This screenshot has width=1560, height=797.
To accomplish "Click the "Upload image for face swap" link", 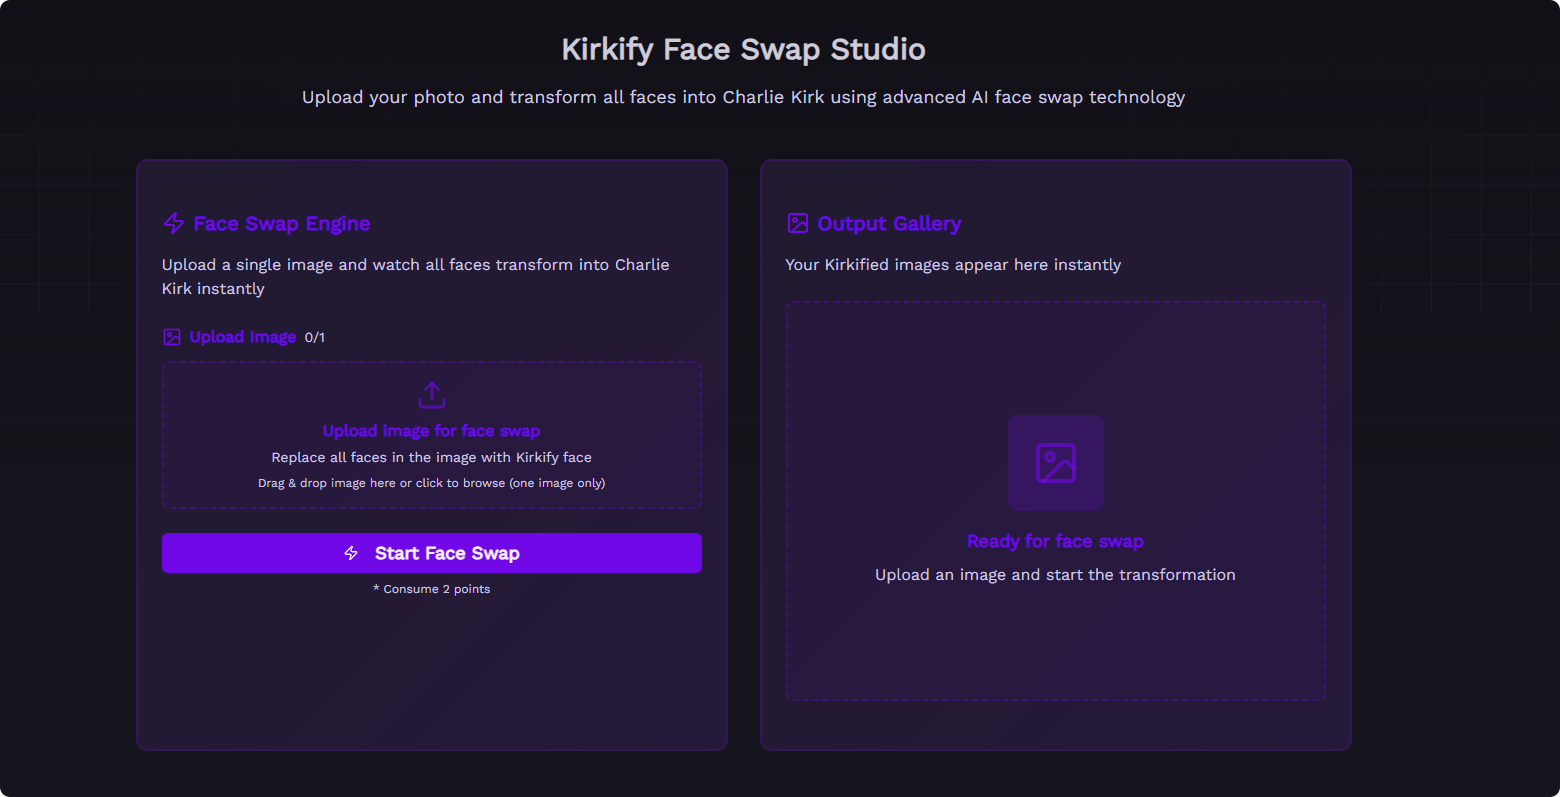I will pyautogui.click(x=431, y=430).
